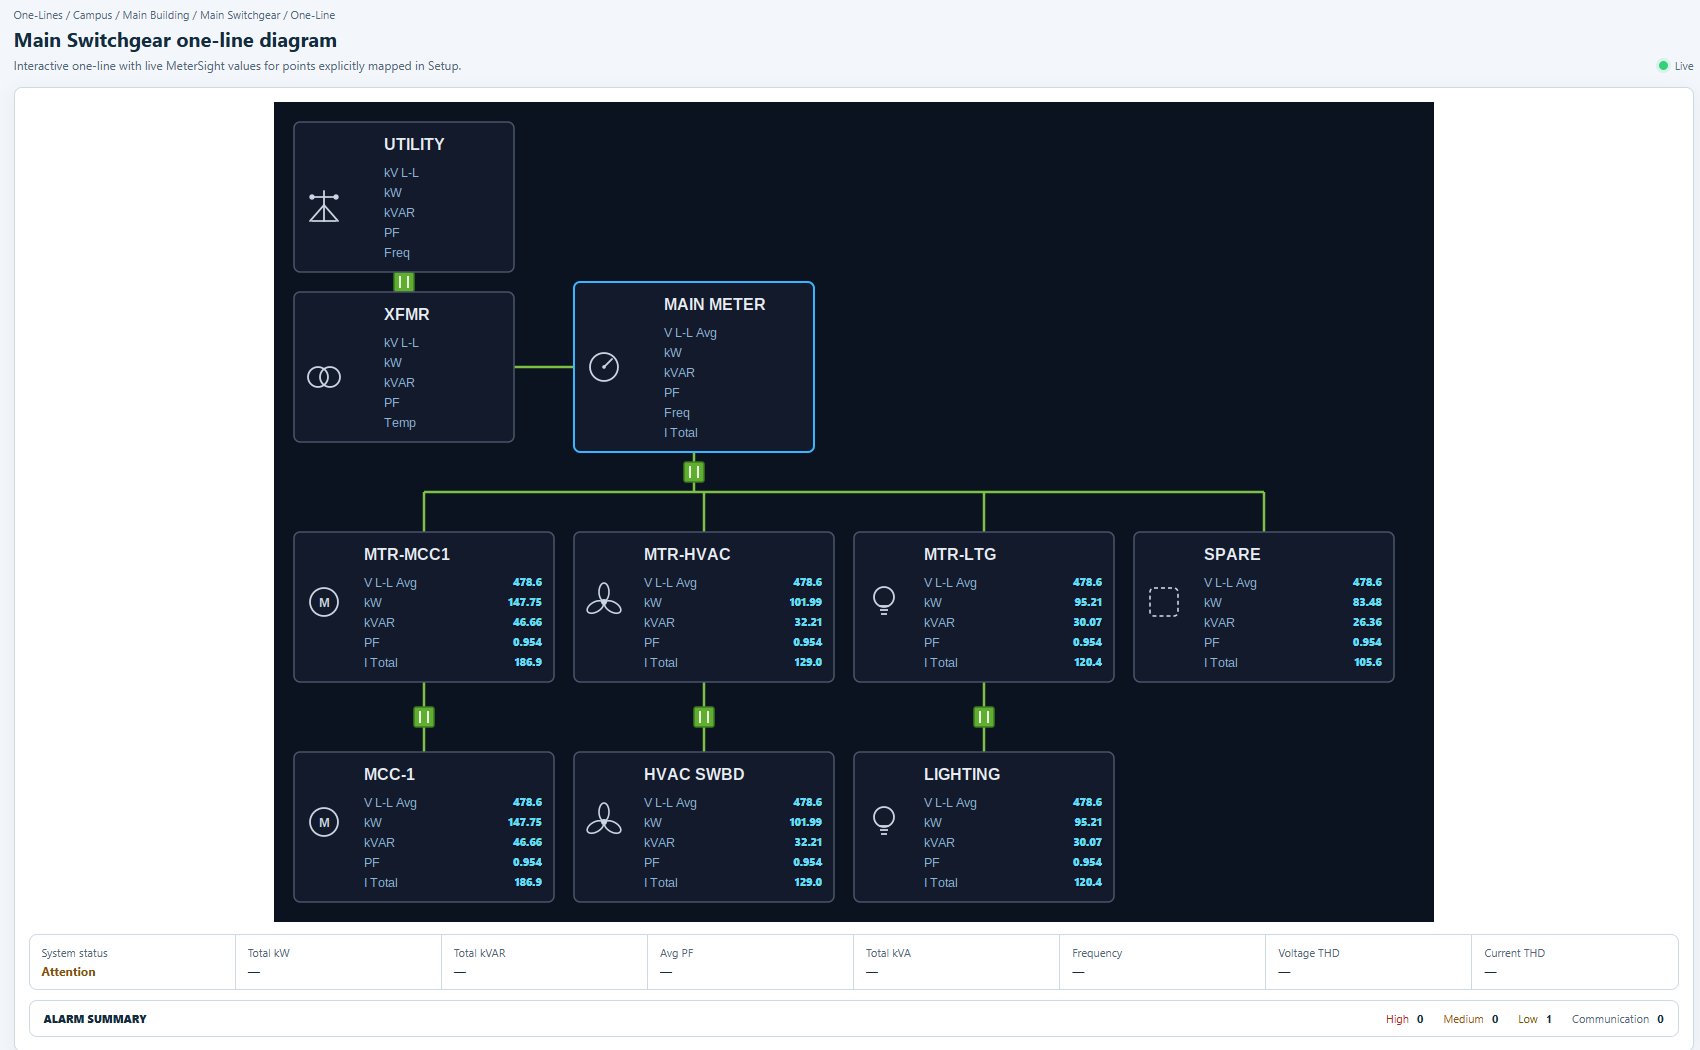Click SPARE I Total value 105.6
Viewport: 1700px width, 1050px height.
pos(1368,662)
